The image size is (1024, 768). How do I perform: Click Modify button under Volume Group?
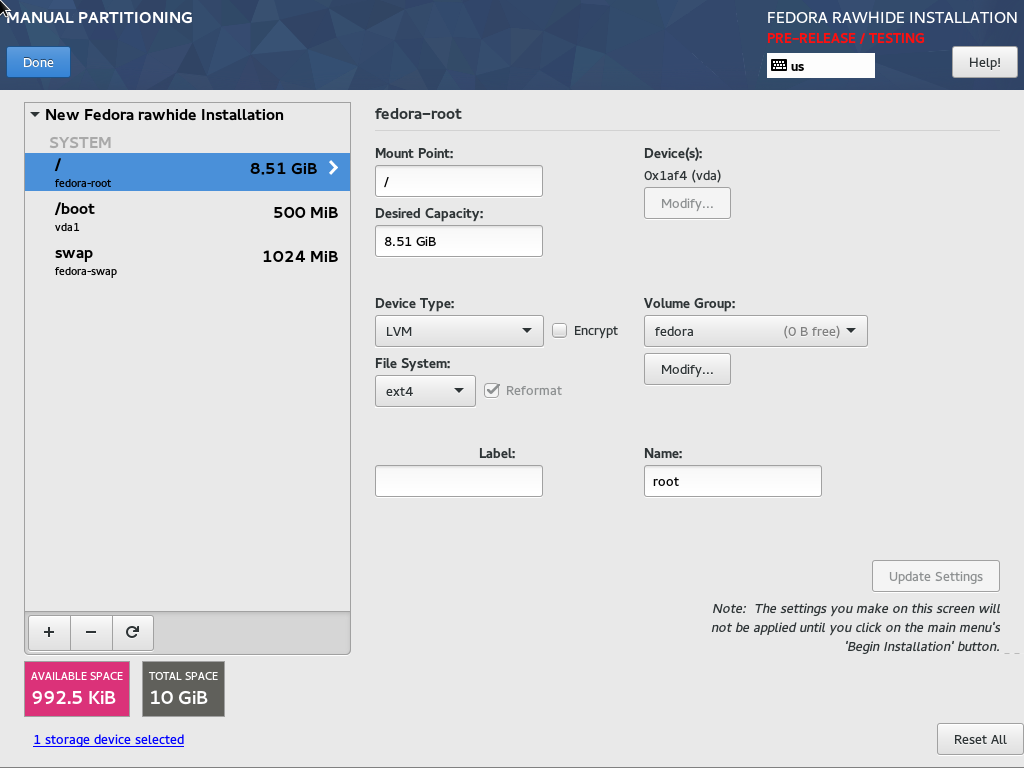click(x=687, y=370)
